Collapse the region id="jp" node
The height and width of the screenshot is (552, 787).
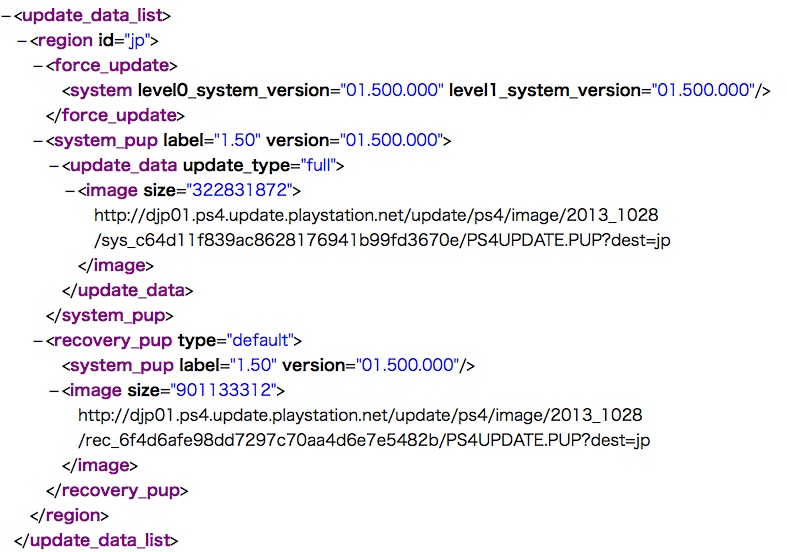(22, 40)
